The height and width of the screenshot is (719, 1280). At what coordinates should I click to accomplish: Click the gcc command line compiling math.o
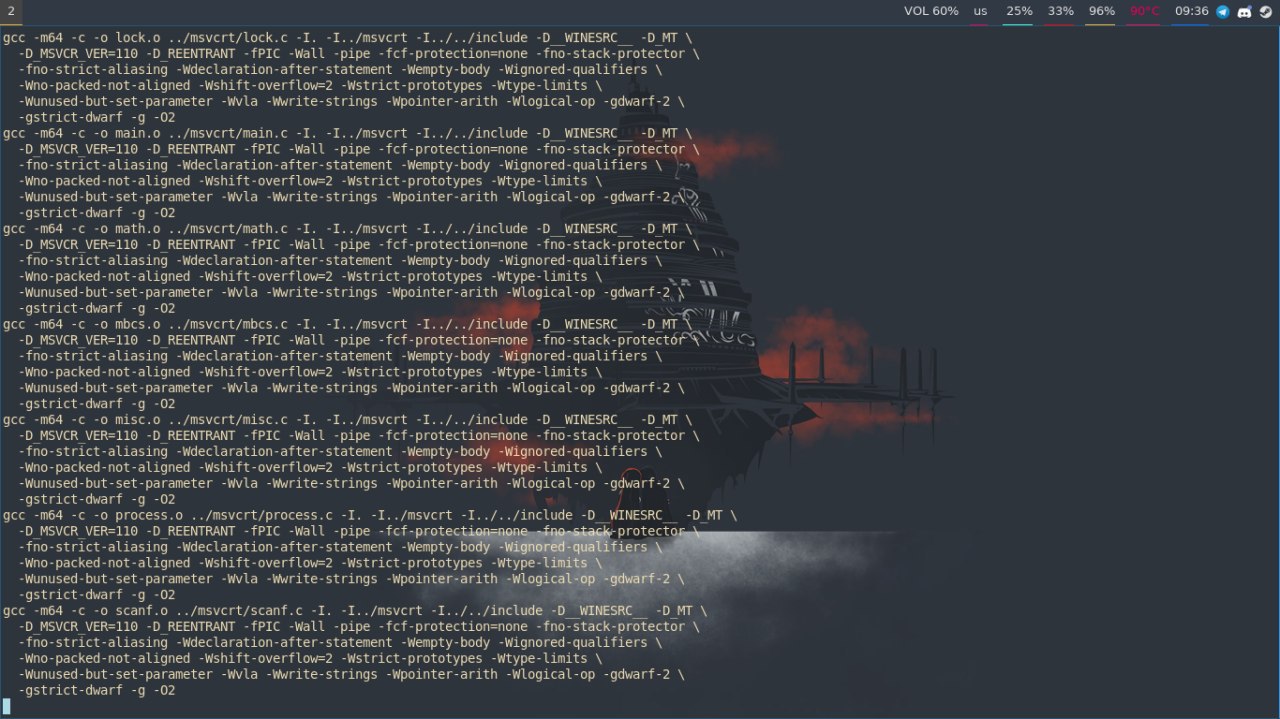[347, 228]
